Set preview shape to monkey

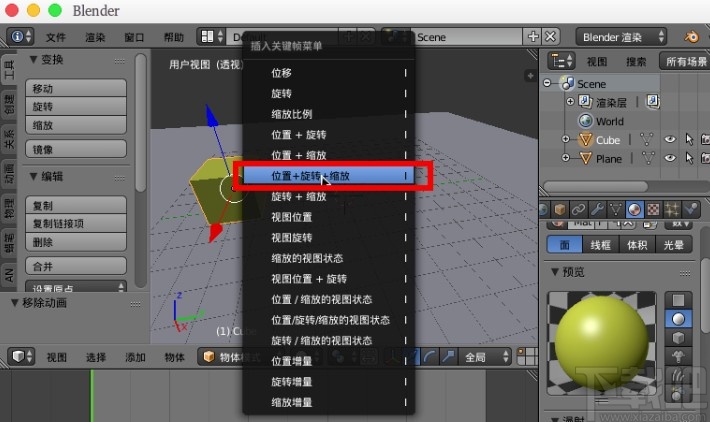(678, 357)
